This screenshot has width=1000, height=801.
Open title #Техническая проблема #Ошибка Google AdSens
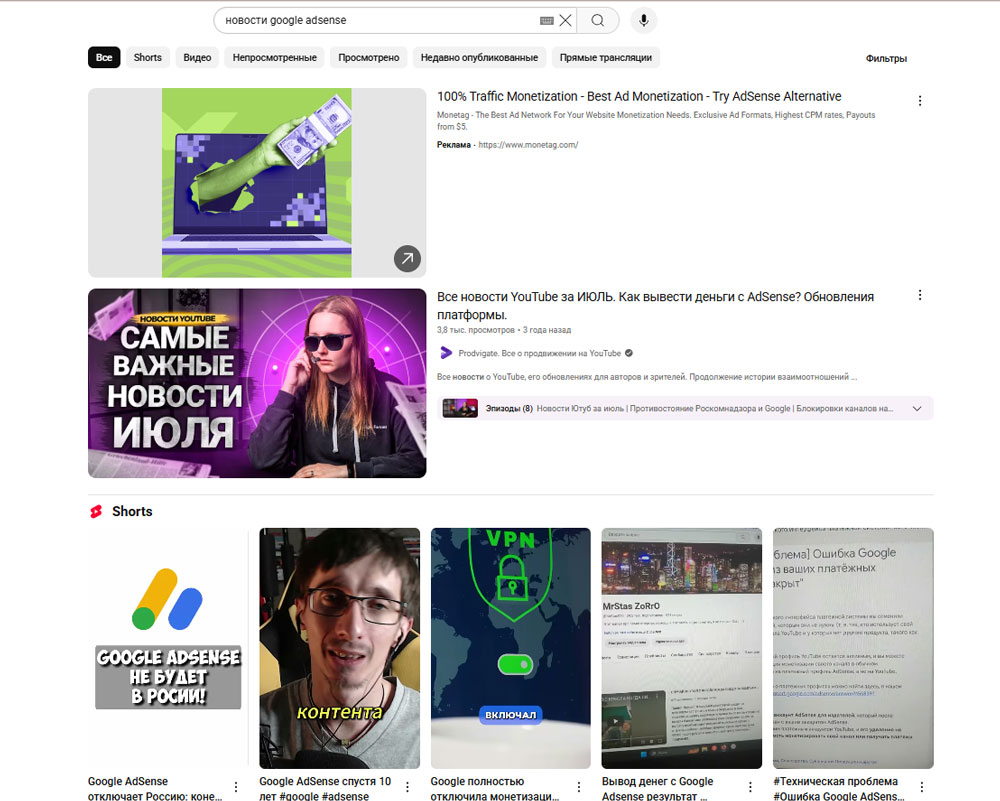click(839, 789)
